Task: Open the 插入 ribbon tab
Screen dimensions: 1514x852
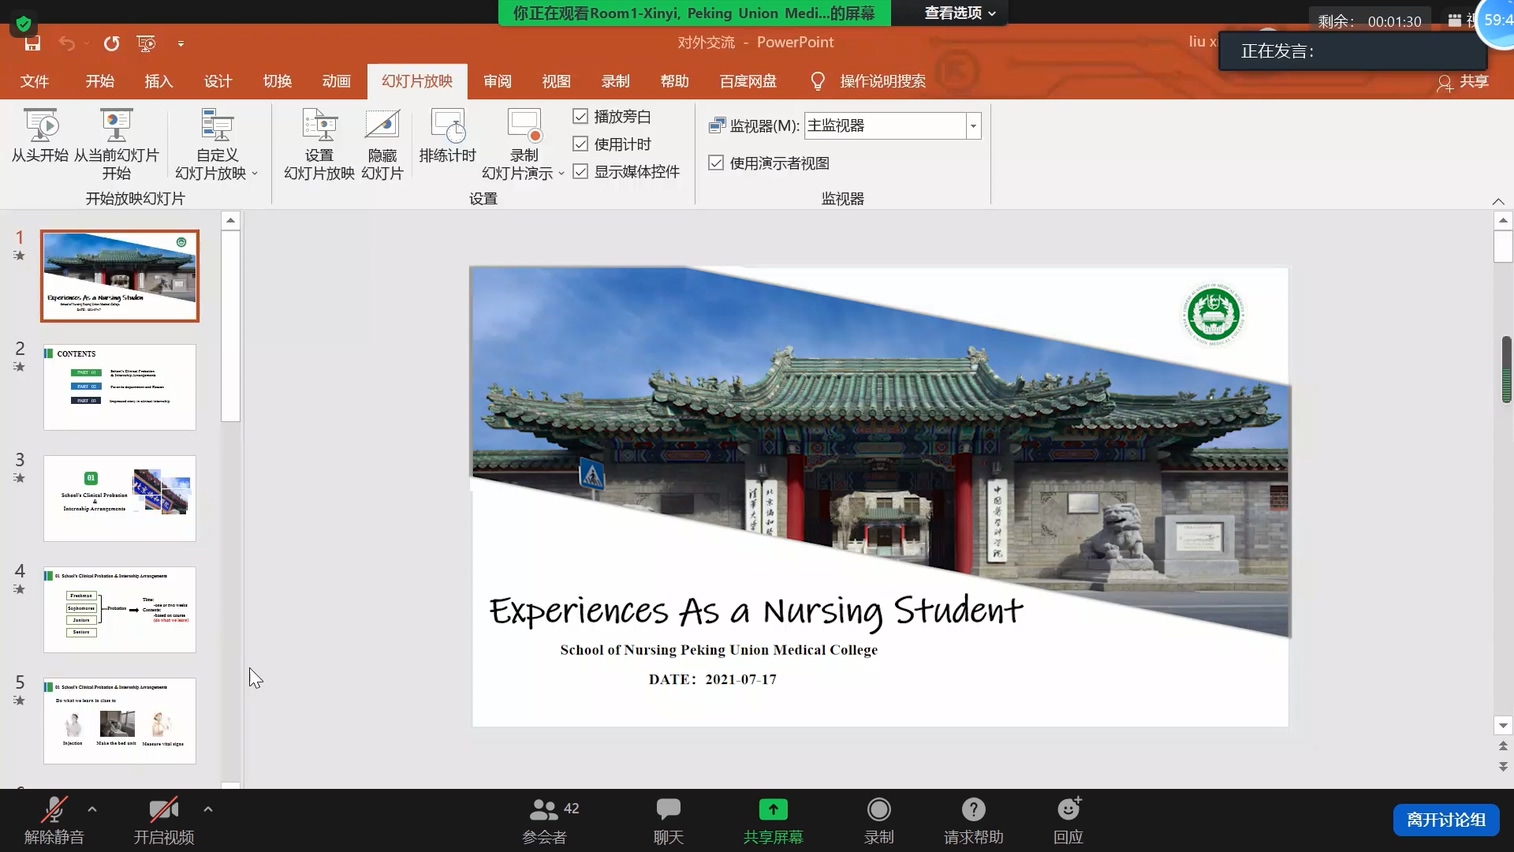Action: [159, 81]
